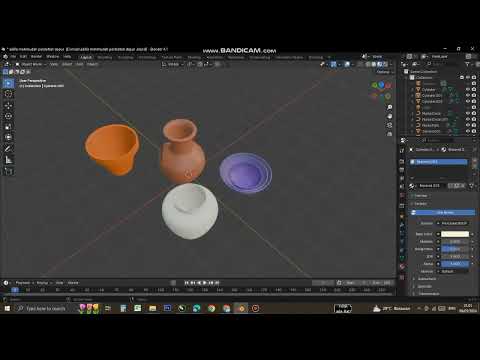Click the pan hand viewport icon
The width and height of the screenshot is (480, 360).
[389, 116]
